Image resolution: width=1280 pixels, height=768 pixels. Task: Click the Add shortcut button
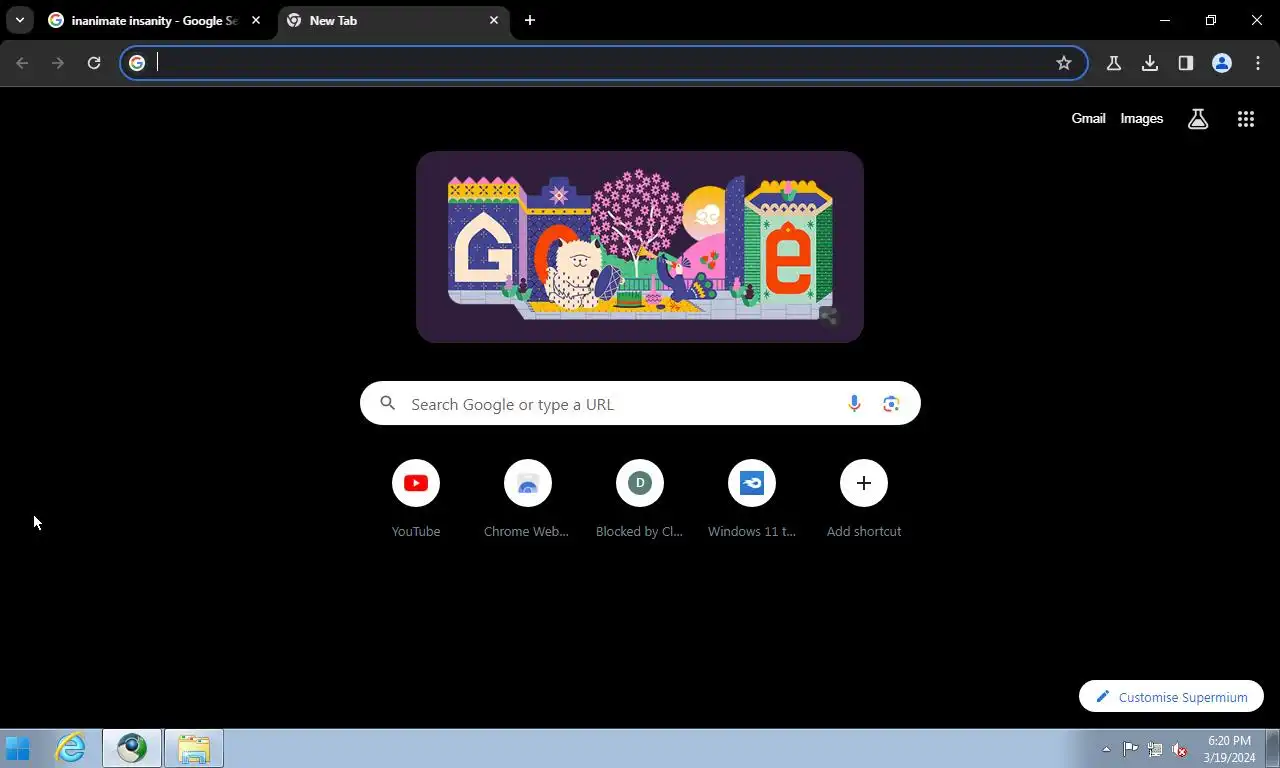pyautogui.click(x=864, y=500)
